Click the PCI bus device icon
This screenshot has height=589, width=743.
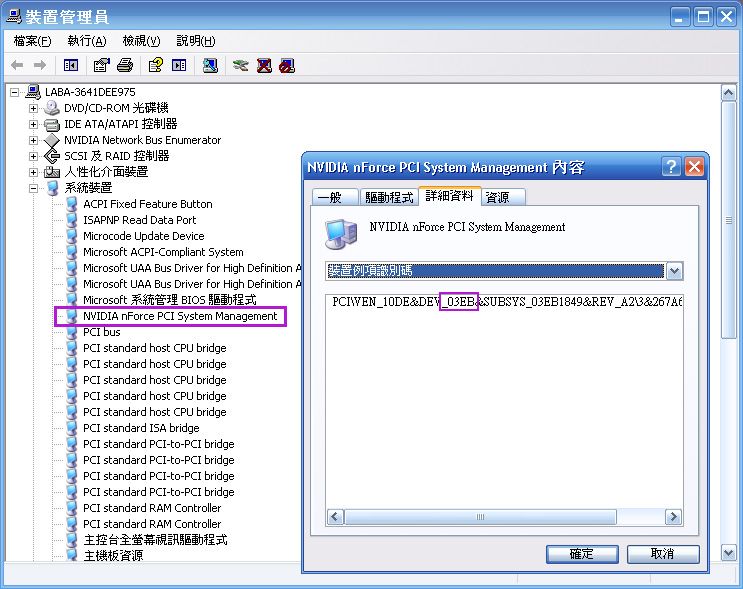coord(72,332)
